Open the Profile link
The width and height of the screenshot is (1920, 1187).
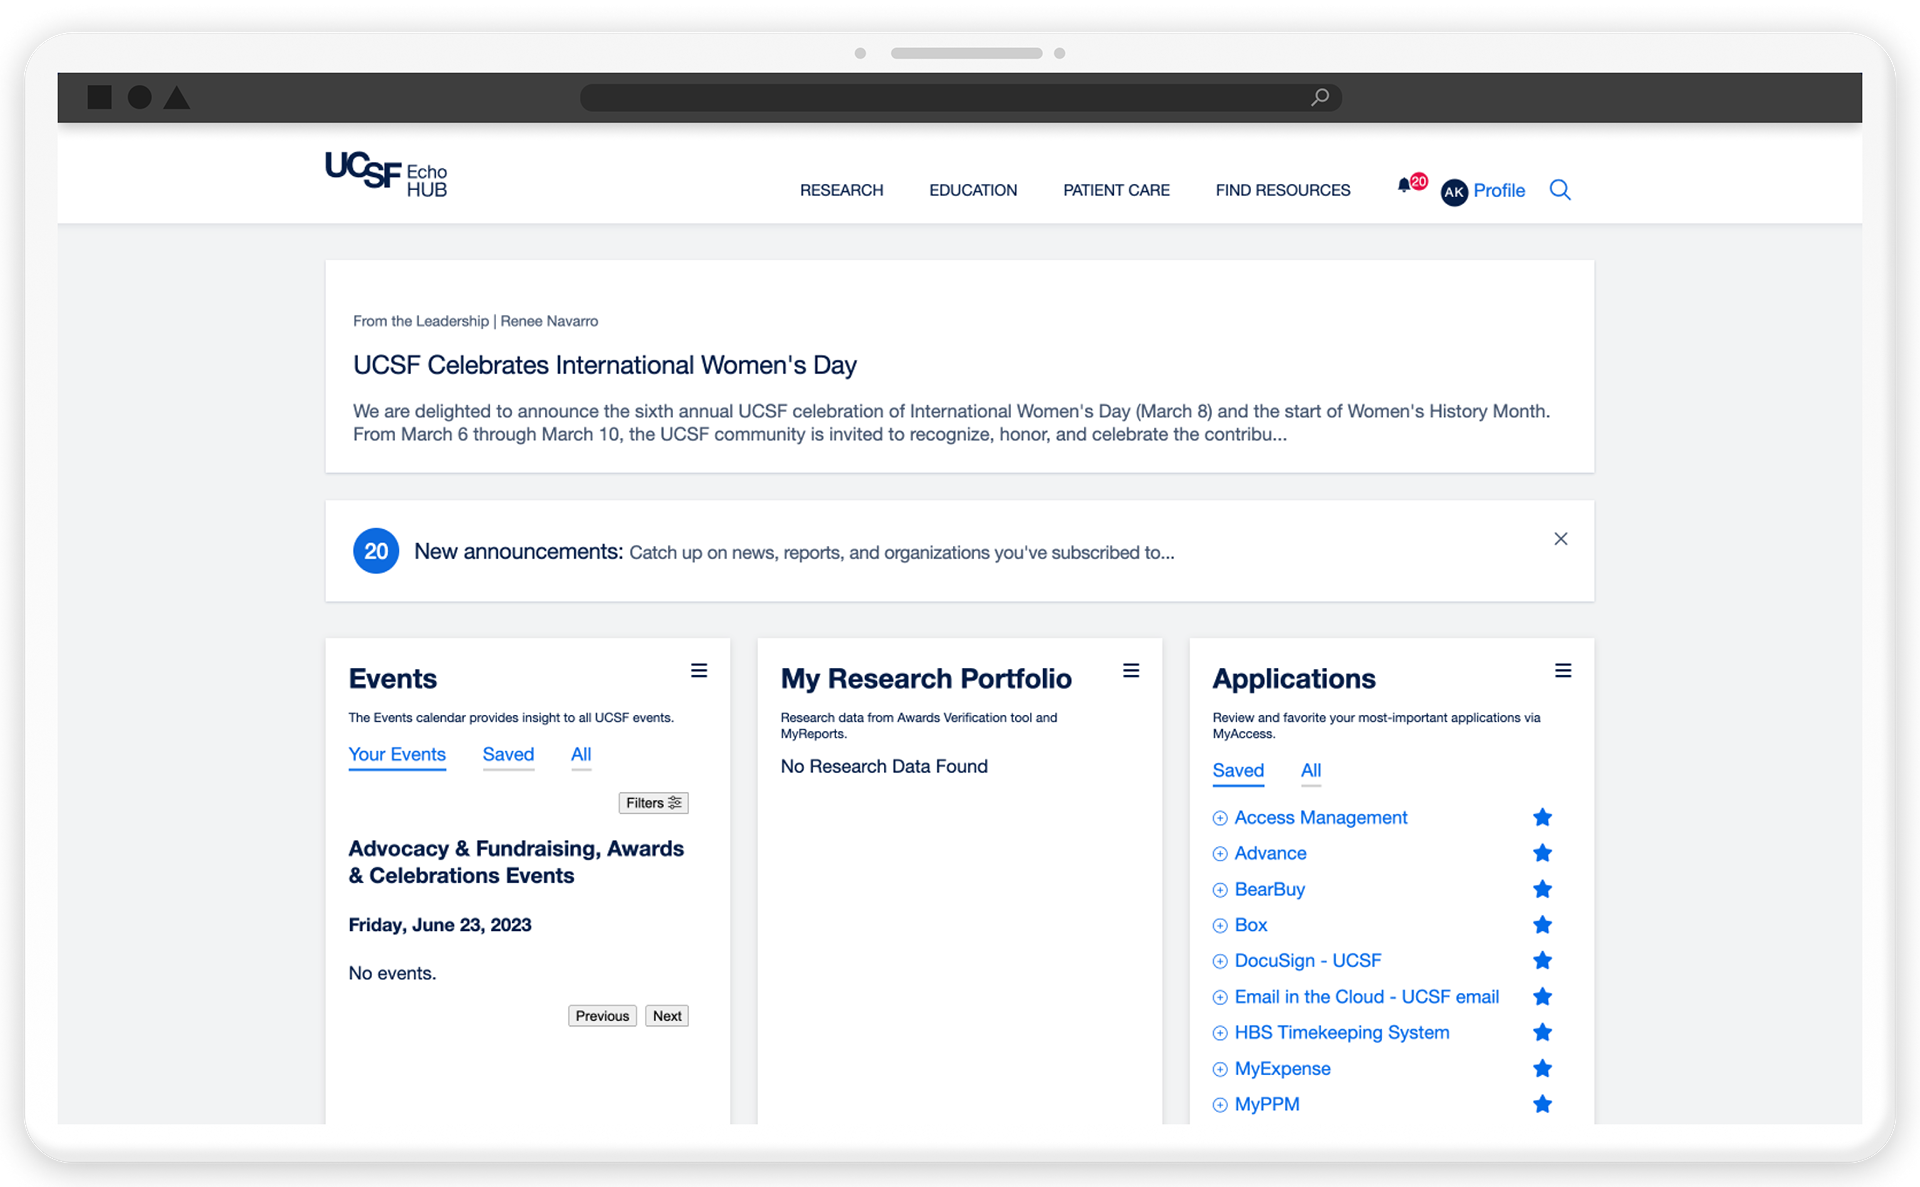pos(1499,190)
